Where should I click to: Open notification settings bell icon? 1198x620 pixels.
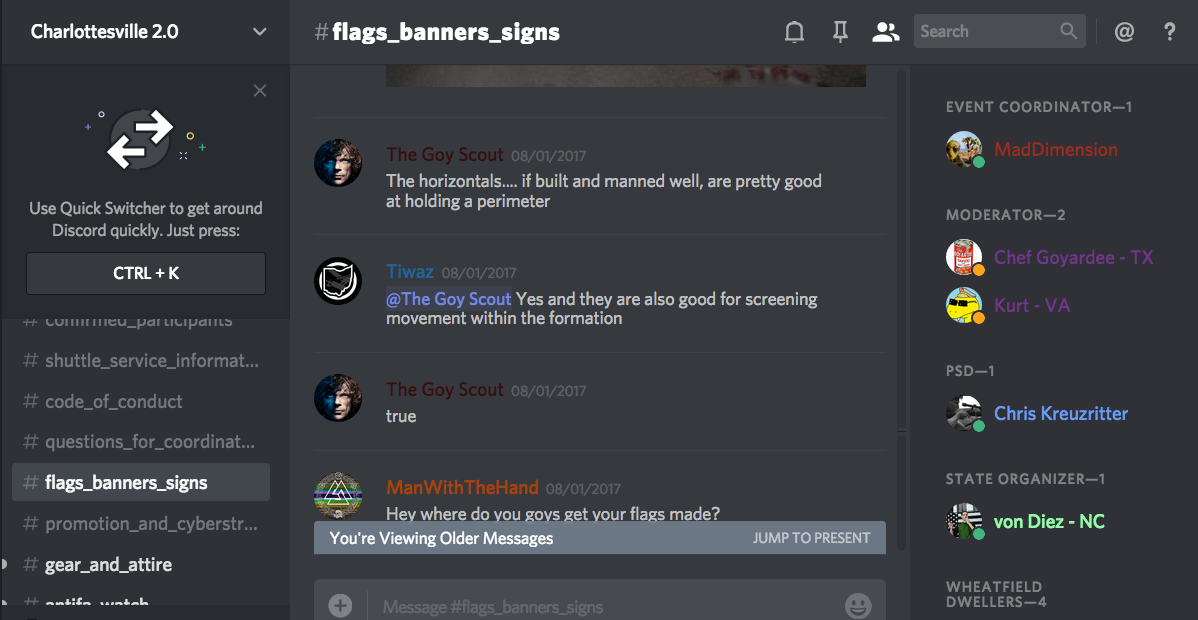coord(795,31)
